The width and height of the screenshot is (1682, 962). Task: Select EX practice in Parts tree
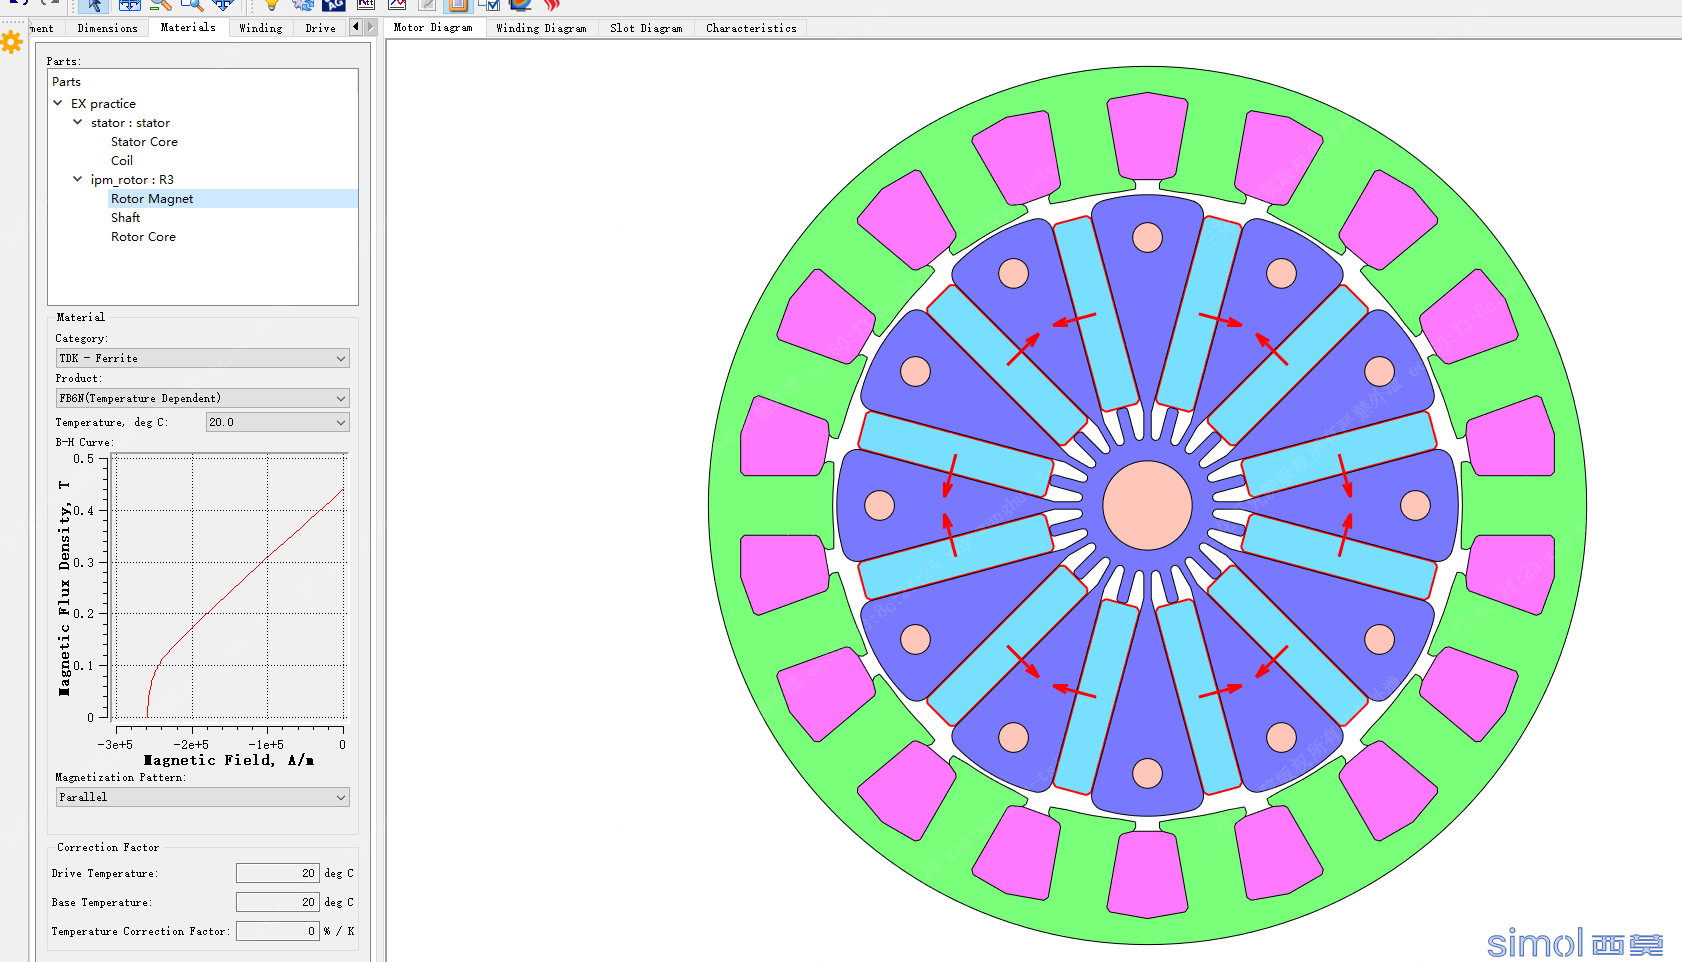tap(103, 104)
